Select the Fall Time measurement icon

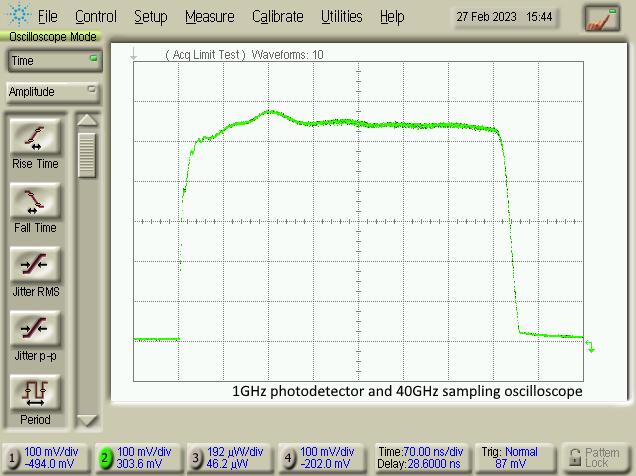35,201
